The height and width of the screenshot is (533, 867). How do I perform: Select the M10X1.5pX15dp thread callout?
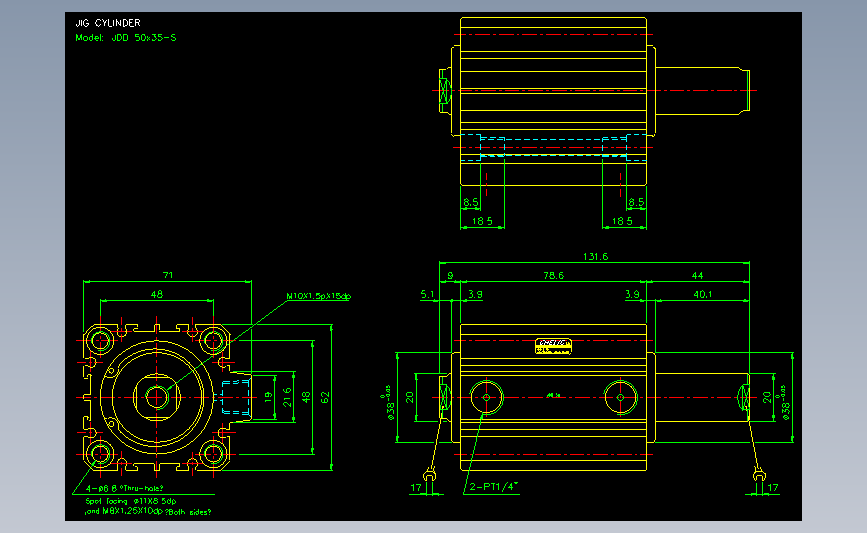[318, 296]
